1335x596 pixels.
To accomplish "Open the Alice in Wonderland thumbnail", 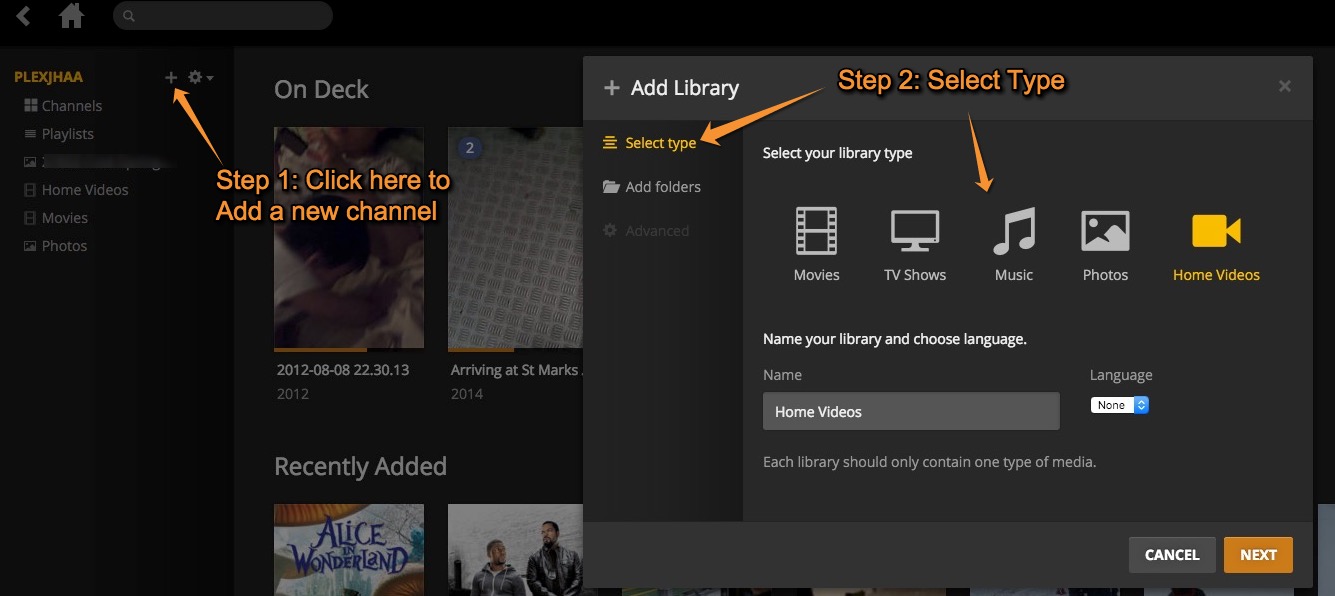I will 348,555.
